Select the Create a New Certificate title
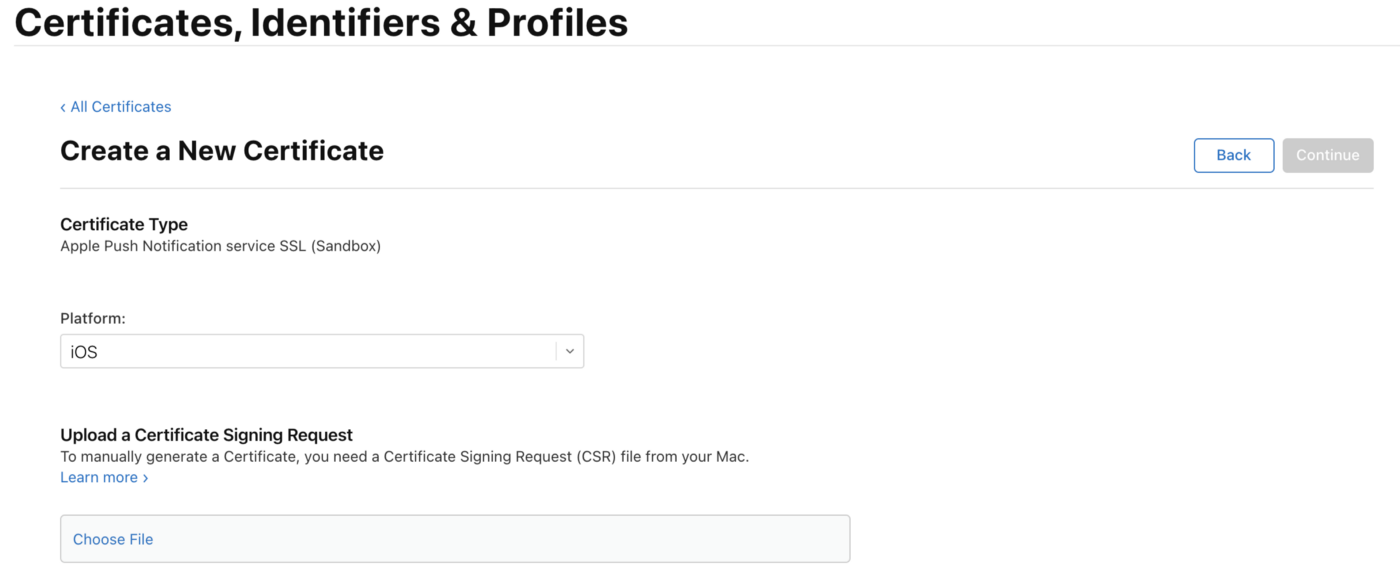 [221, 150]
